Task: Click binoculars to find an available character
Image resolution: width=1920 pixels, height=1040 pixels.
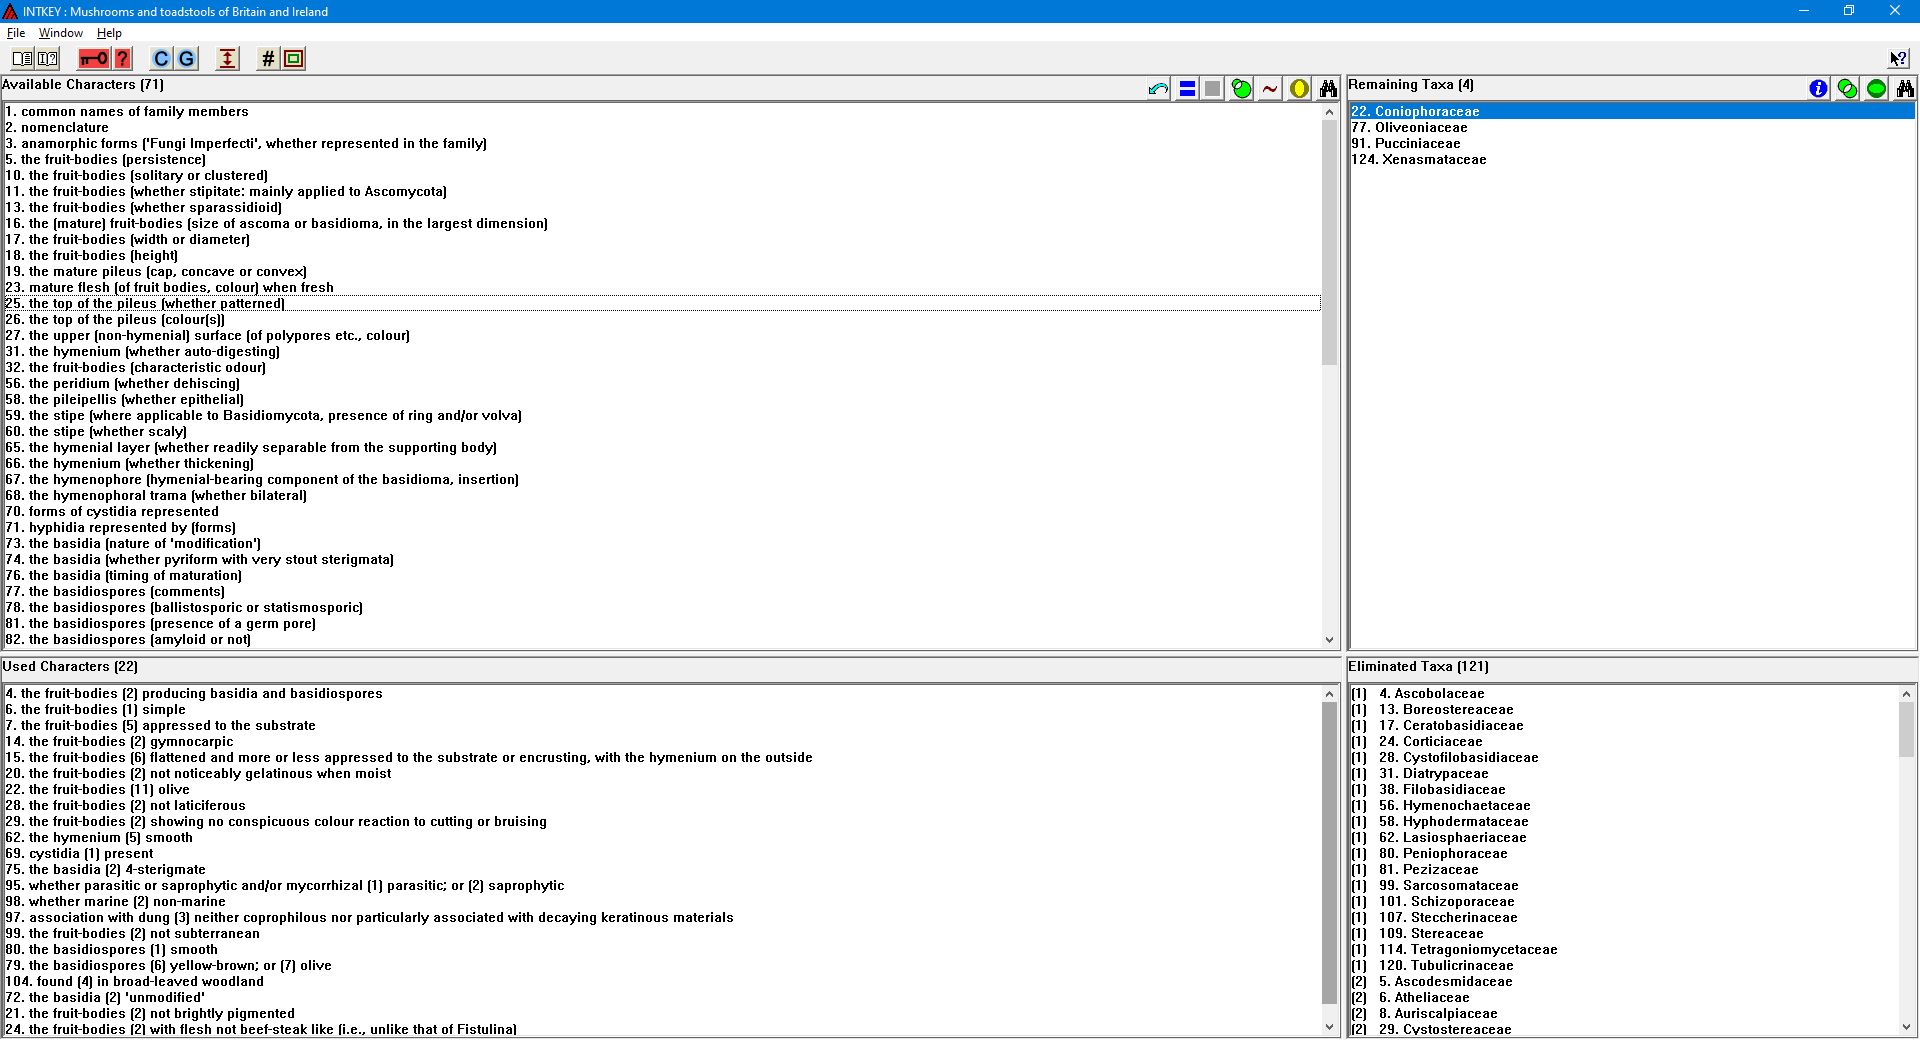Action: [x=1328, y=89]
